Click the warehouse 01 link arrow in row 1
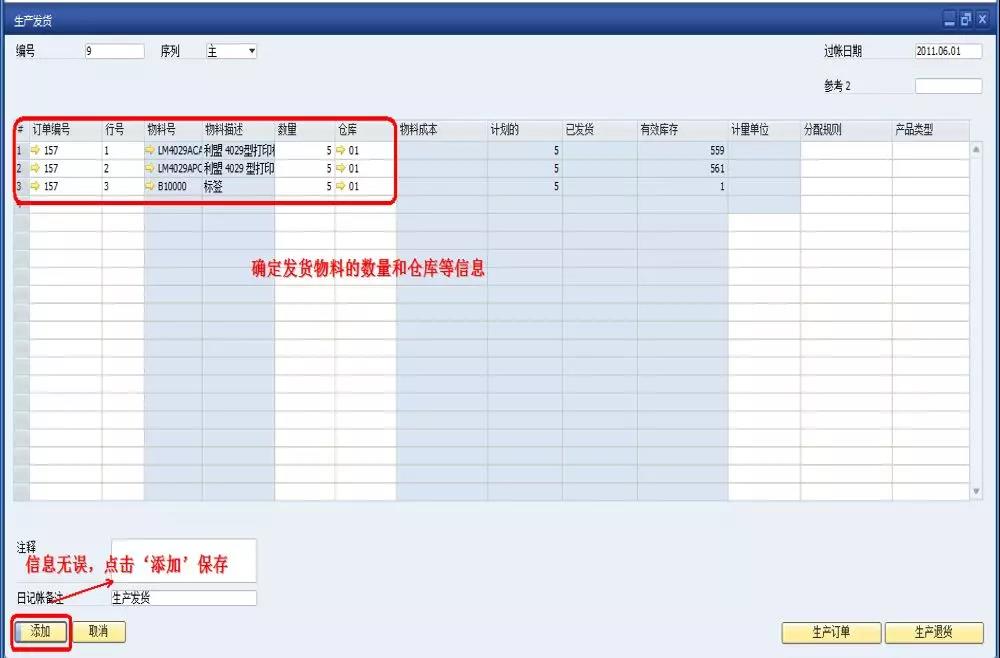The width and height of the screenshot is (1000, 658). pos(341,151)
